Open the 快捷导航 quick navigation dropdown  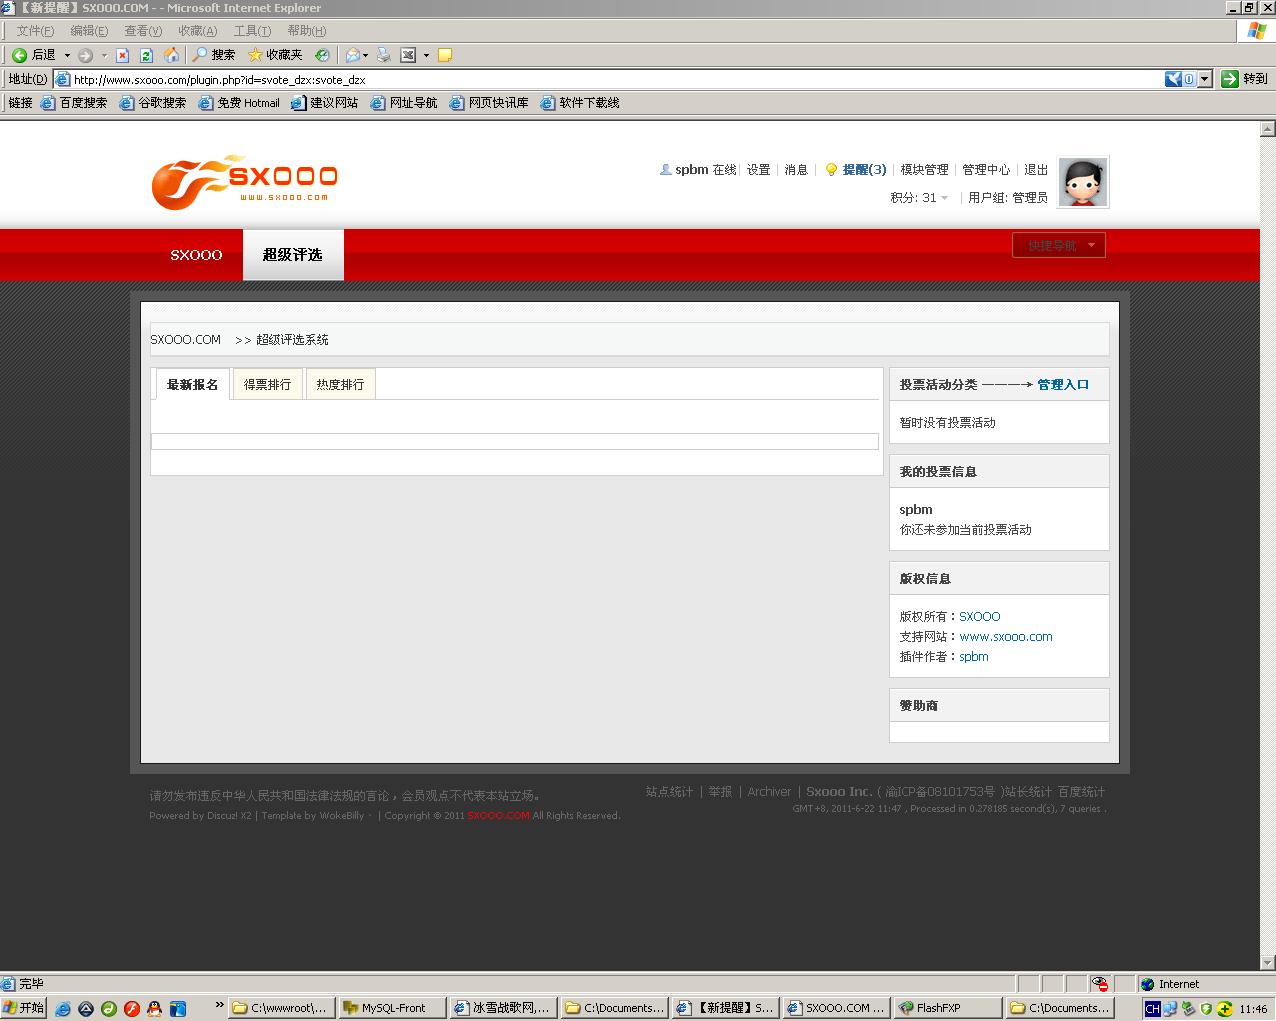click(x=1059, y=245)
